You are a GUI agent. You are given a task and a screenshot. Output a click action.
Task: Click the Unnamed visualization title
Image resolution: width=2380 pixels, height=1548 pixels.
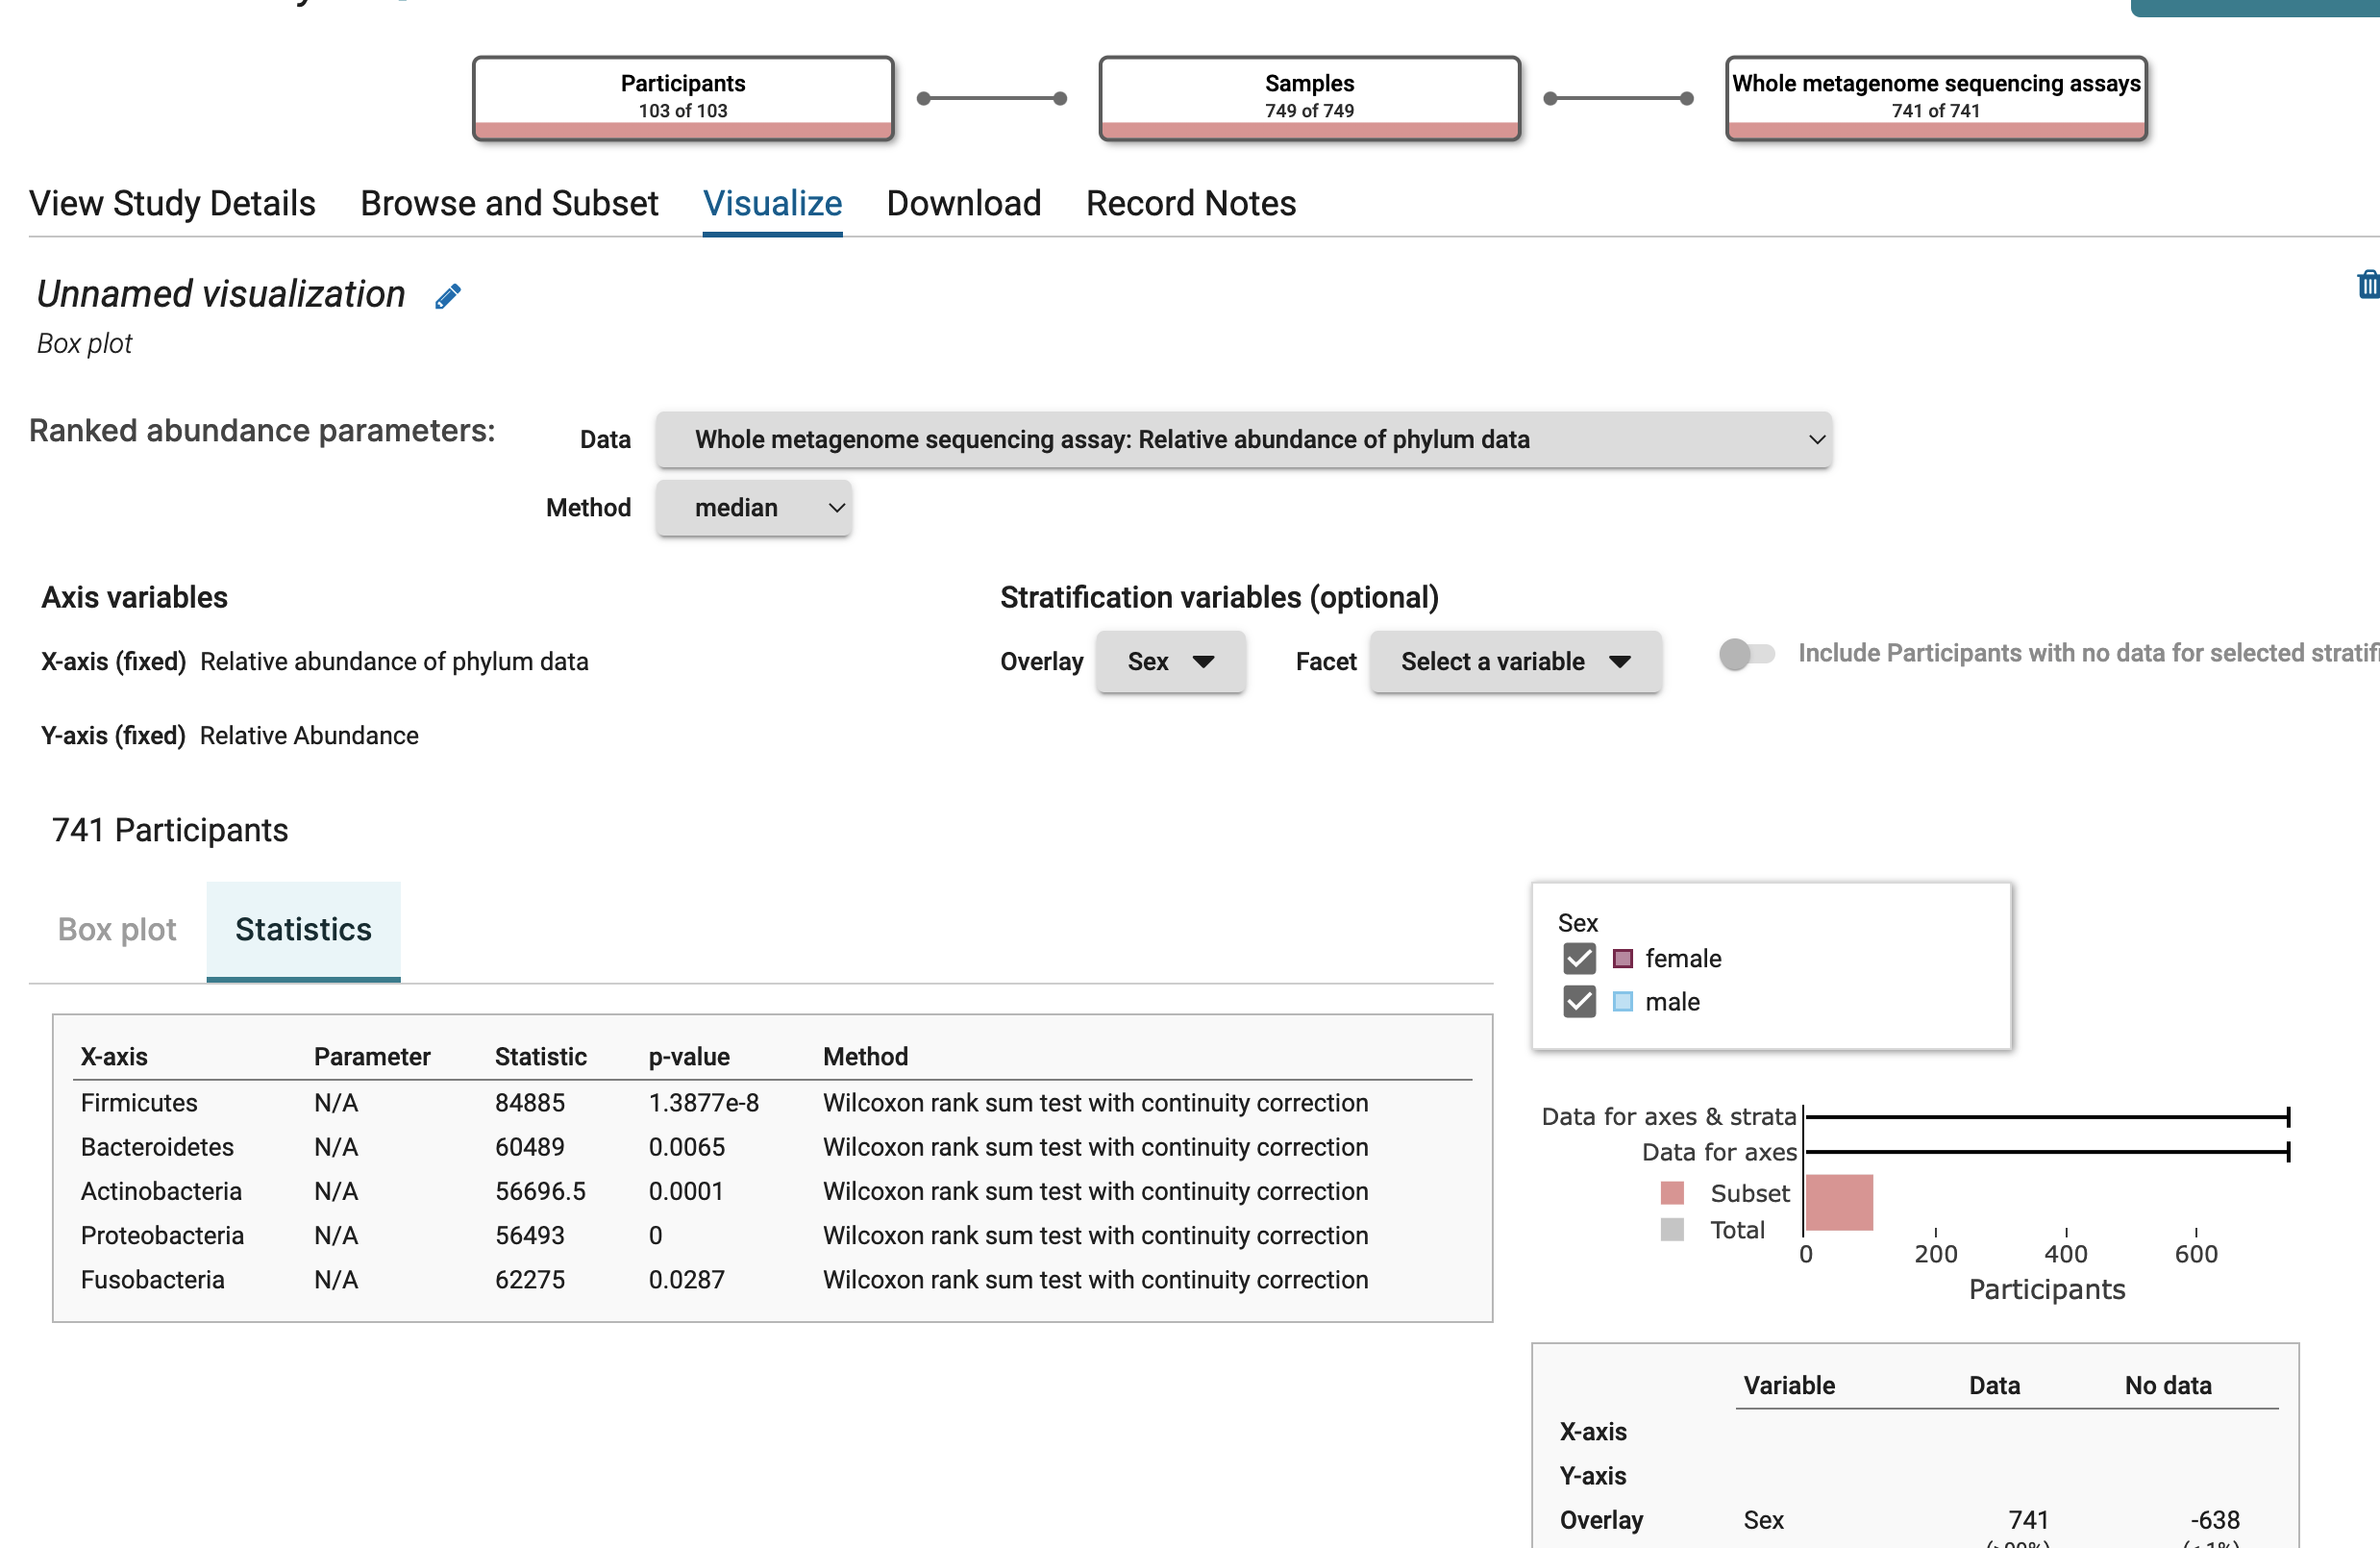221,294
